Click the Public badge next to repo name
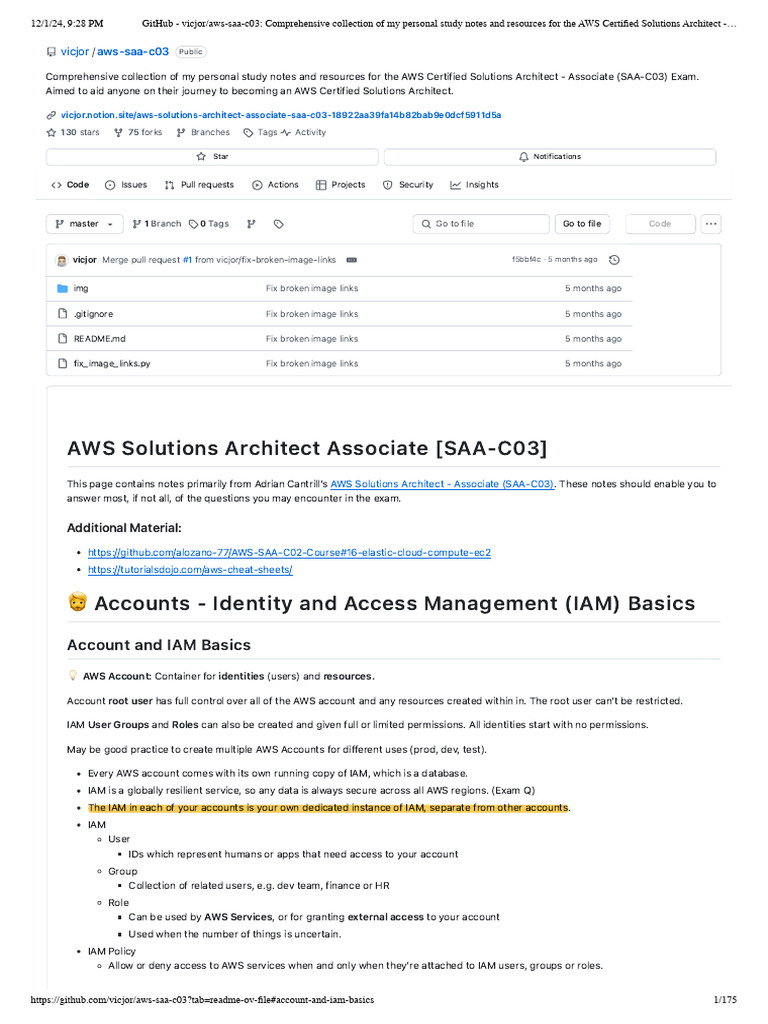This screenshot has width=768, height=1024. click(x=191, y=52)
